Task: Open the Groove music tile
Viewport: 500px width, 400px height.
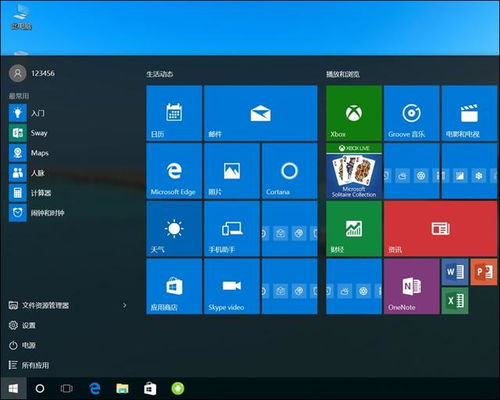Action: tap(411, 113)
